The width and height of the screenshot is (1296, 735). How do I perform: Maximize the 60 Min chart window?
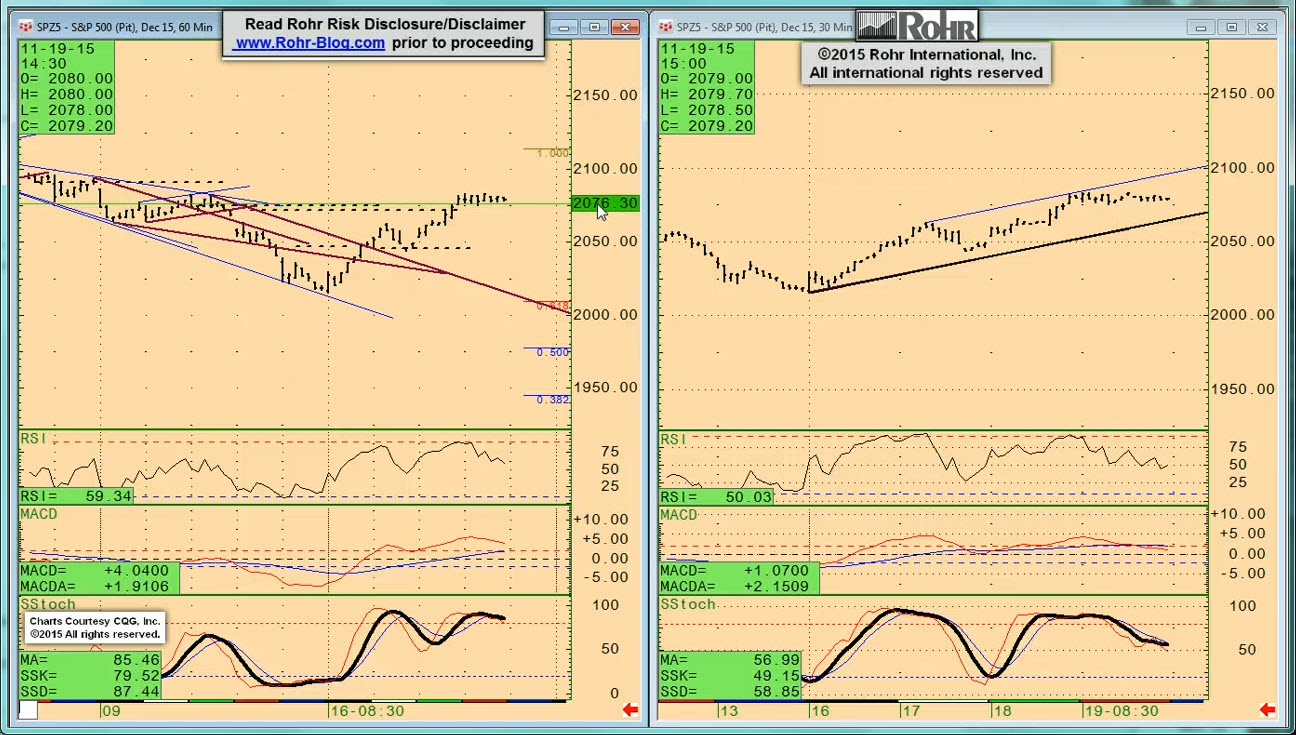pyautogui.click(x=595, y=27)
